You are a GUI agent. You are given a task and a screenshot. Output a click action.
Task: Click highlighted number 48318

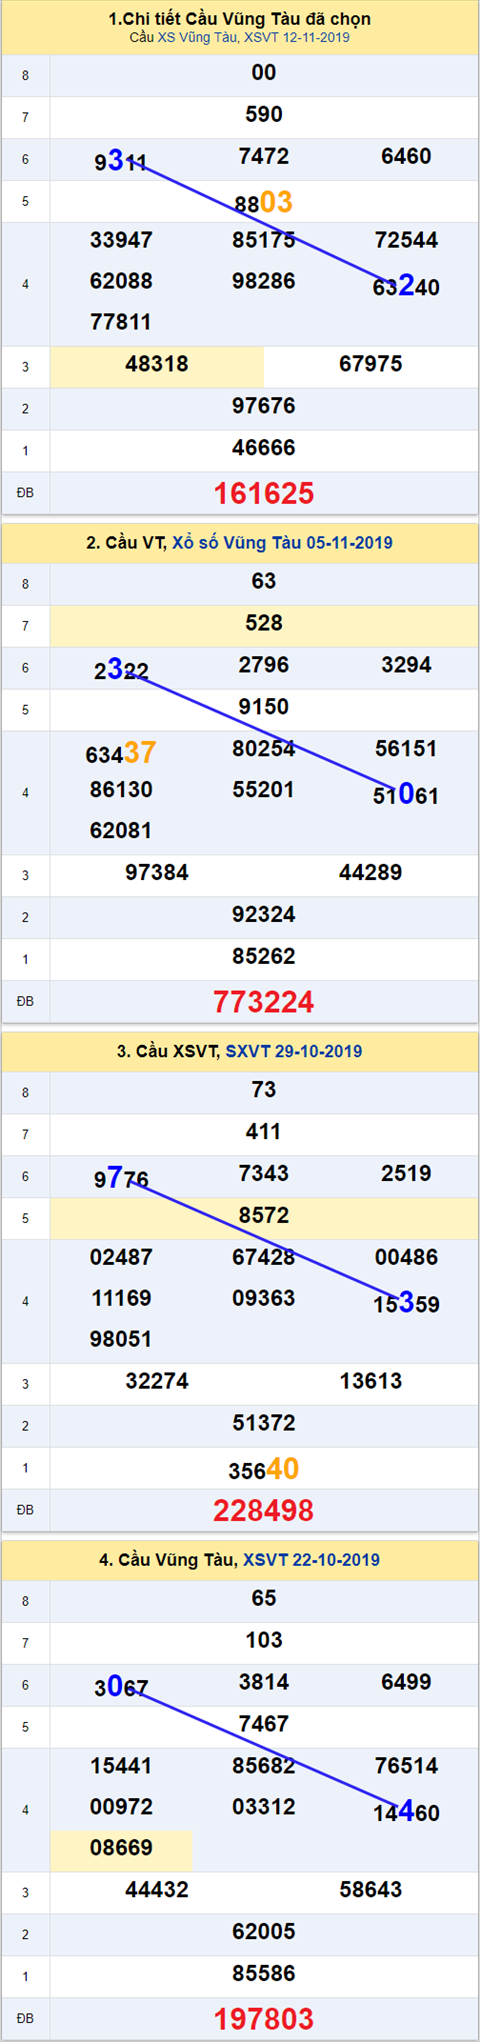[157, 364]
